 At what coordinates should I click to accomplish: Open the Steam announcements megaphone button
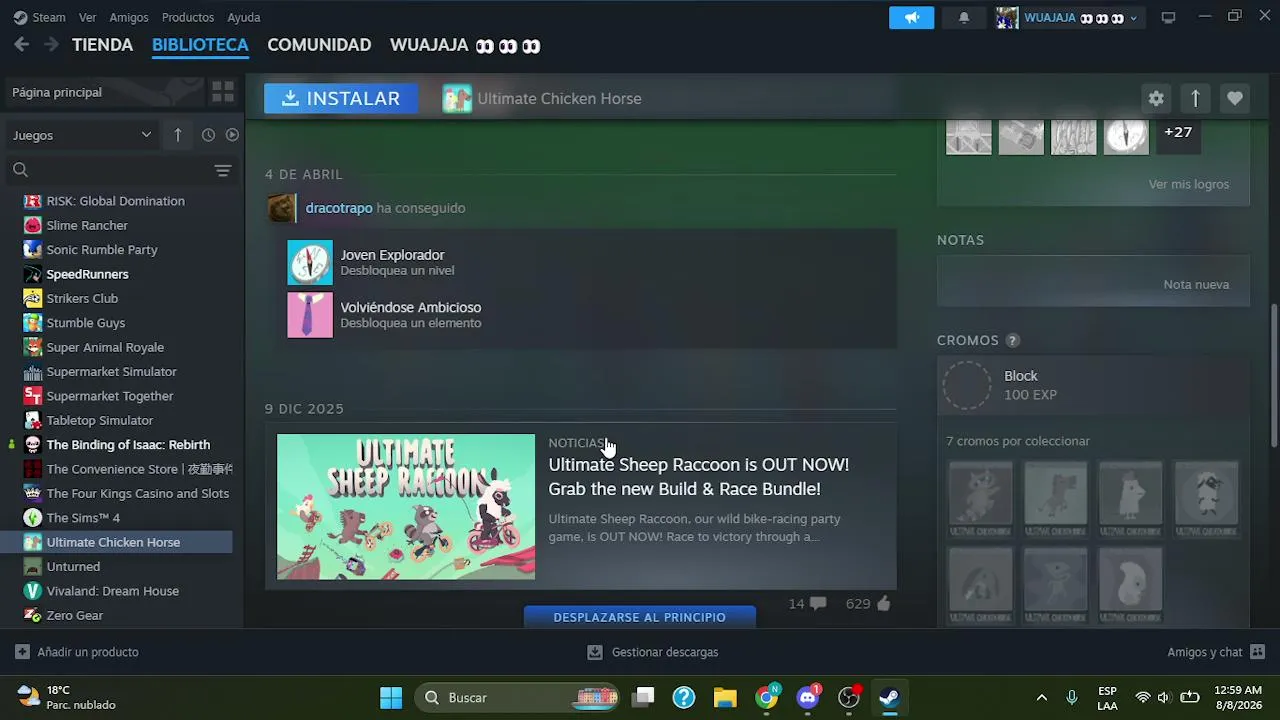(x=911, y=17)
